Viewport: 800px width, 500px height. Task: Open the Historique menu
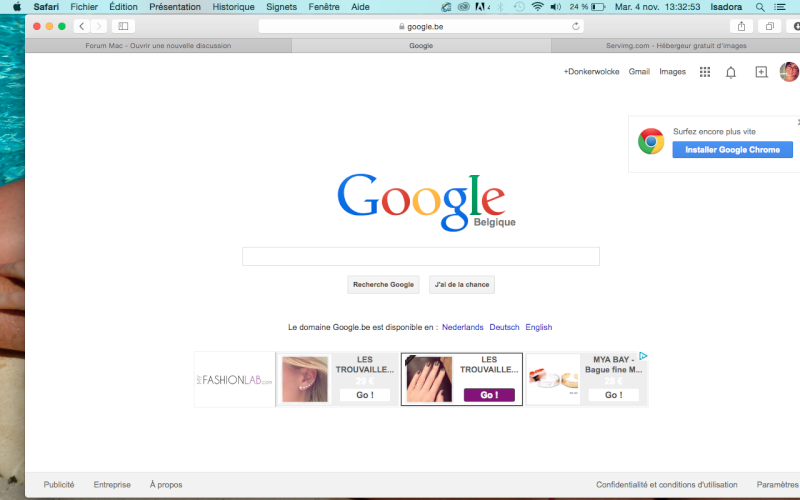coord(234,7)
